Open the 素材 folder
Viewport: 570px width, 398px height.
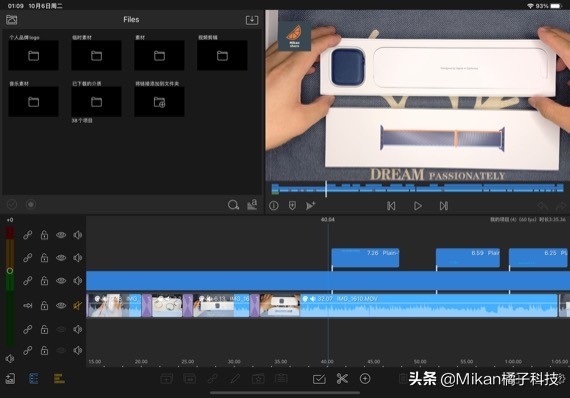(x=159, y=55)
